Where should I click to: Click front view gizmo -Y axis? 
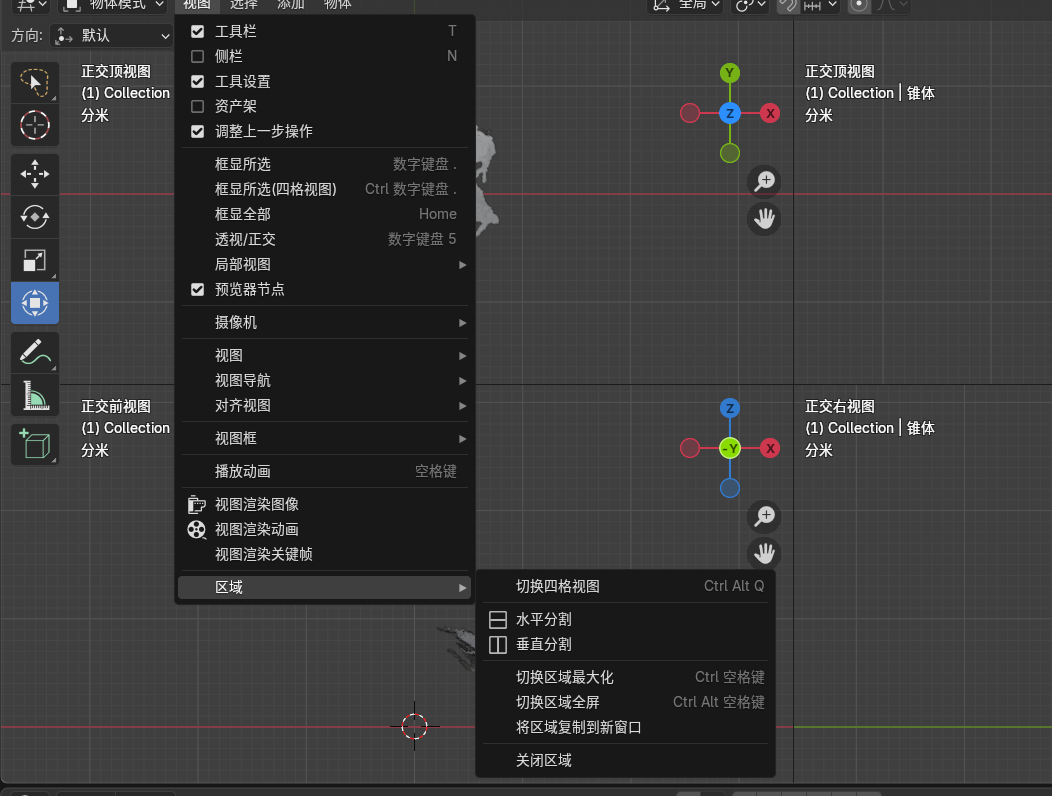coord(730,448)
